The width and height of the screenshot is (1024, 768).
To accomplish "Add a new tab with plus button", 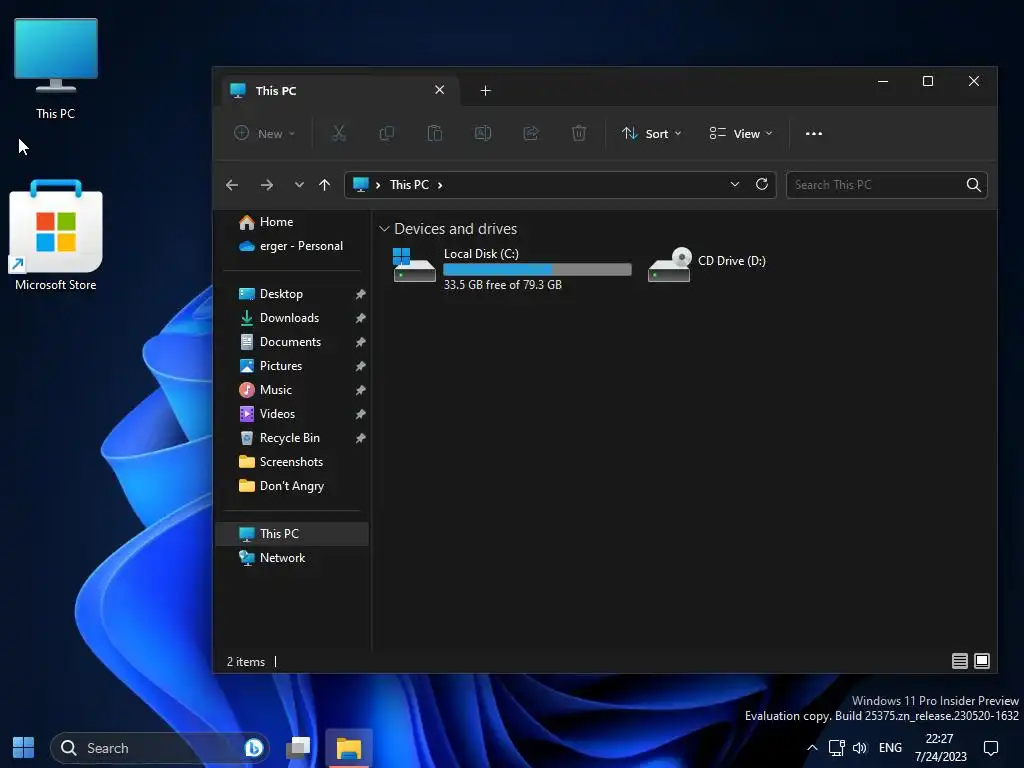I will tap(485, 90).
